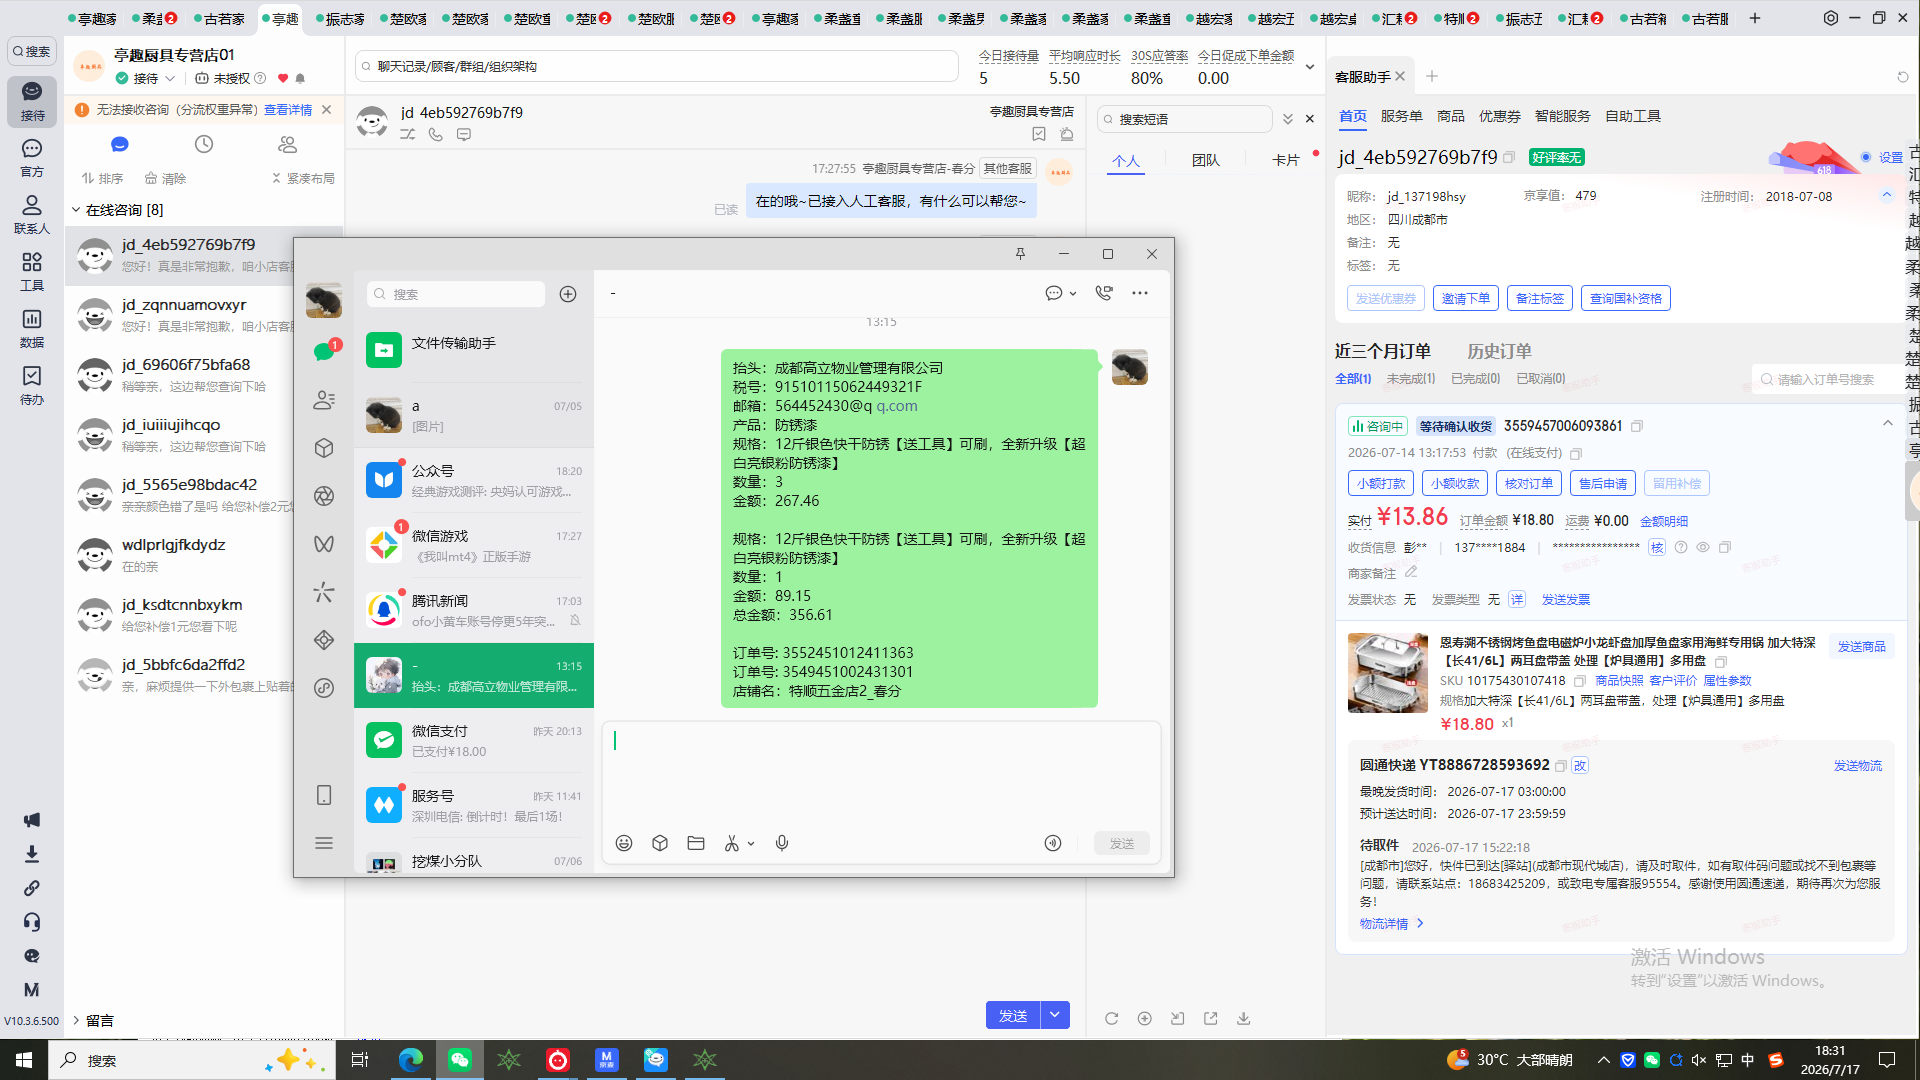
Task: Click the 售后申请 button
Action: coord(1603,483)
